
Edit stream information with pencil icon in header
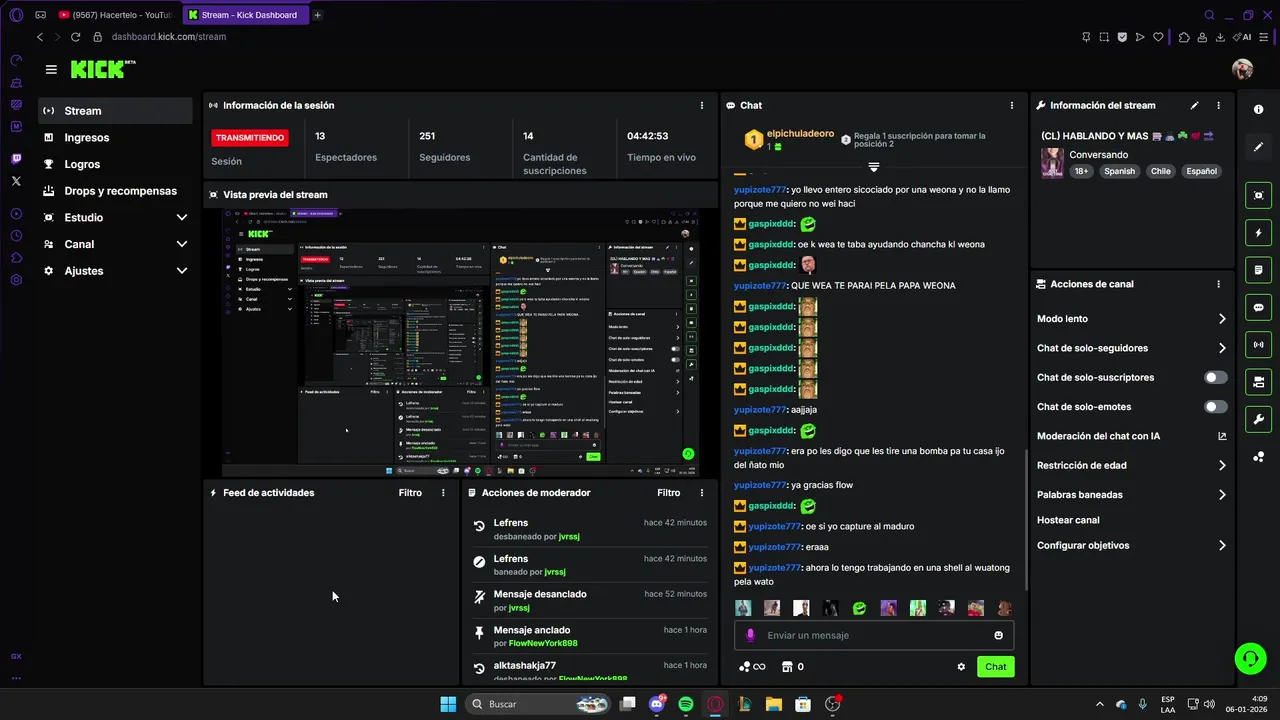1194,105
